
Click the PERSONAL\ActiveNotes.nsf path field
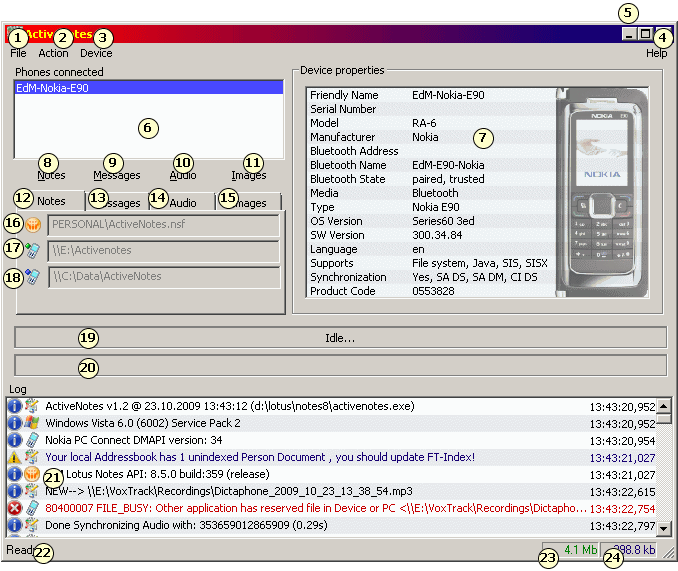163,225
